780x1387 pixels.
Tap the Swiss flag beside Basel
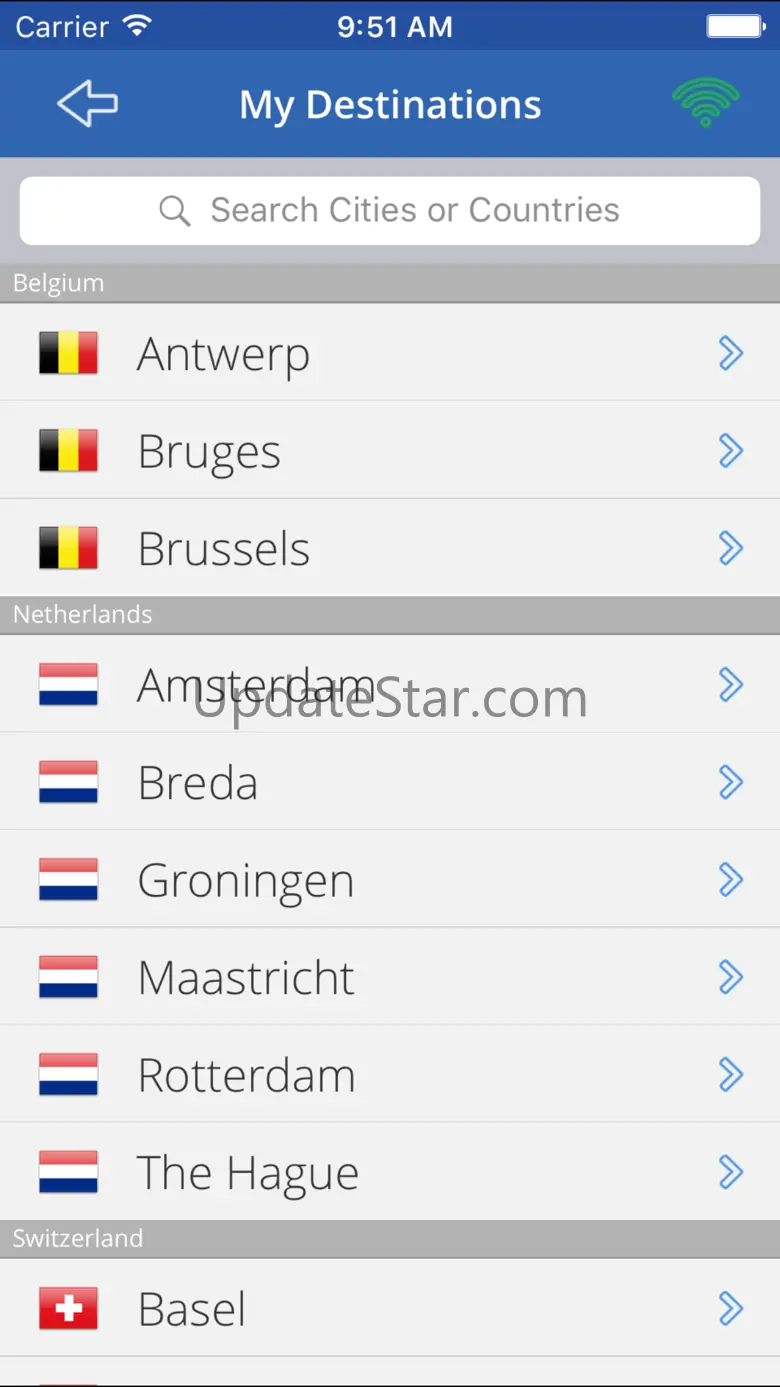(68, 1308)
